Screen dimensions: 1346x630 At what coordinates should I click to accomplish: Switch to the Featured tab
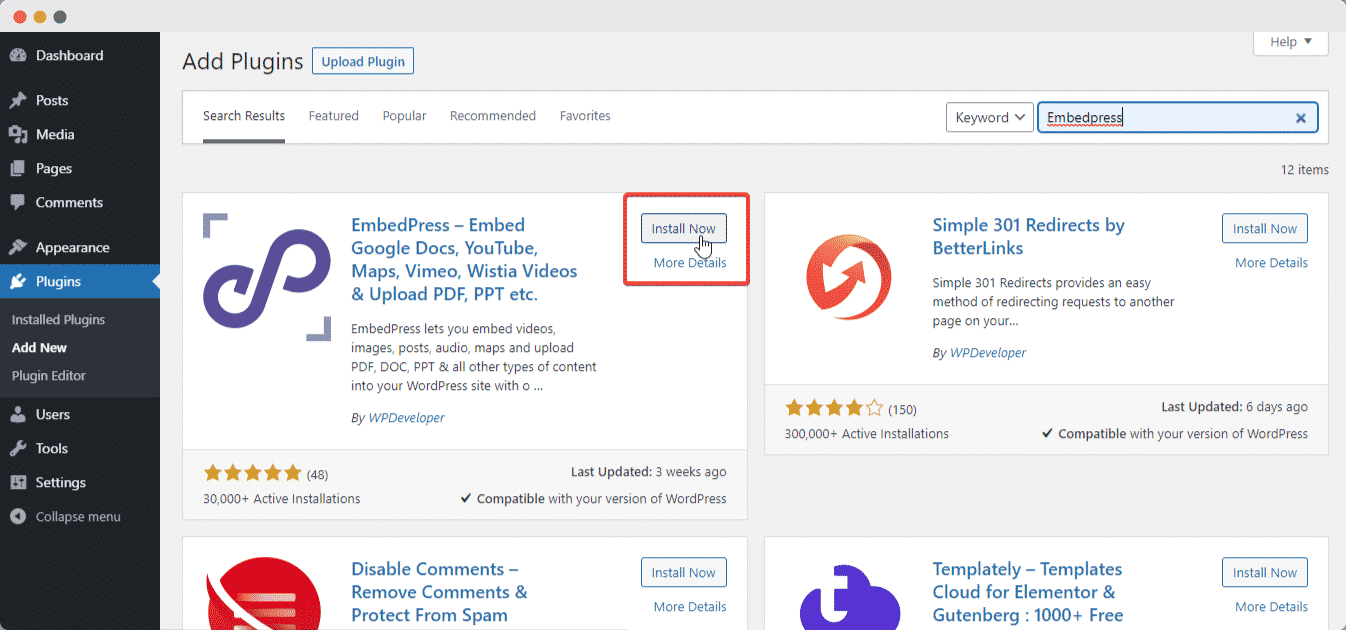click(333, 116)
